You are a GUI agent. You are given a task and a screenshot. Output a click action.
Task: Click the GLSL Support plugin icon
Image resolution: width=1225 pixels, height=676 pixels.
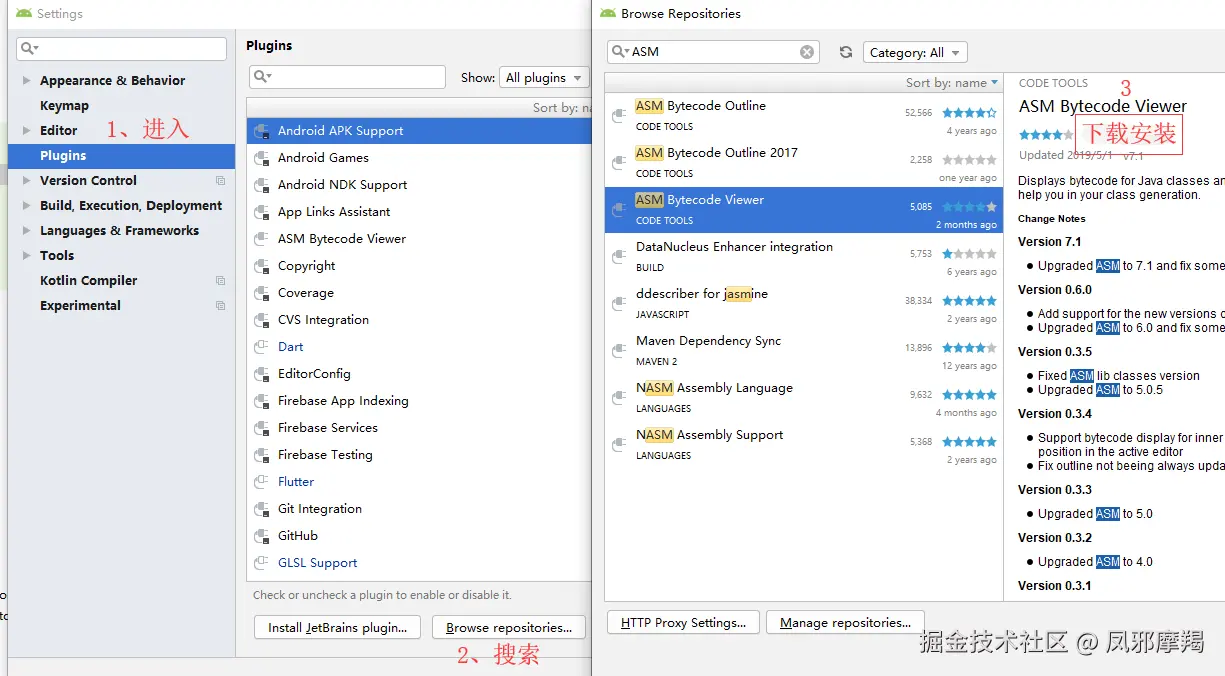pyautogui.click(x=261, y=563)
